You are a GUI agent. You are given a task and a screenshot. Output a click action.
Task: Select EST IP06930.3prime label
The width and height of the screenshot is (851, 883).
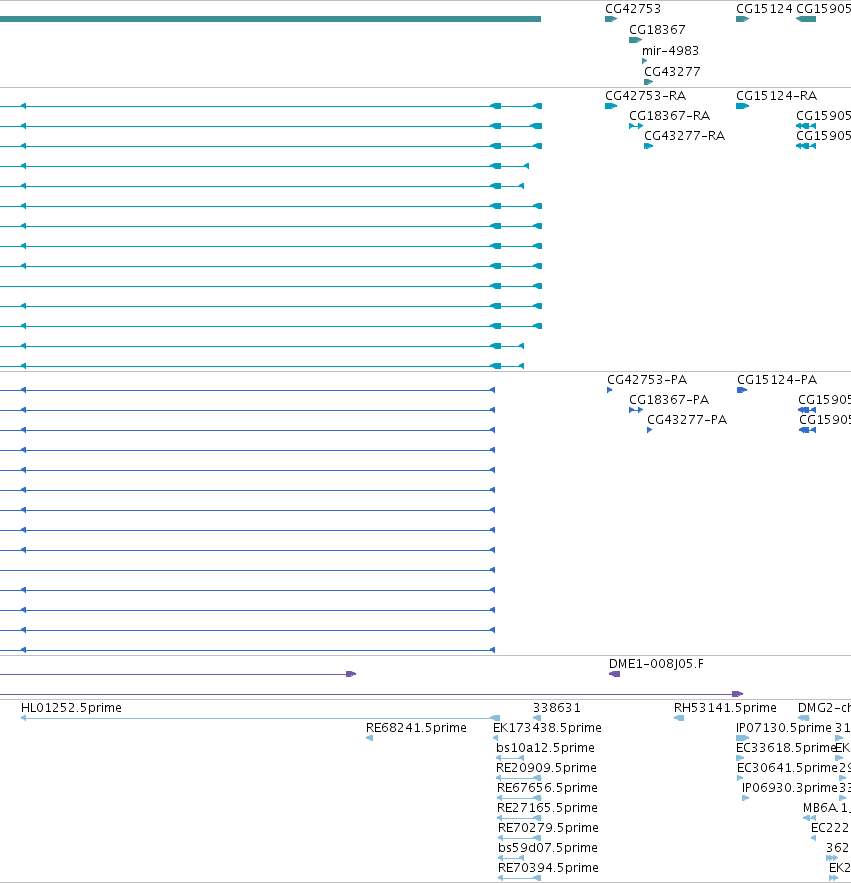click(790, 787)
